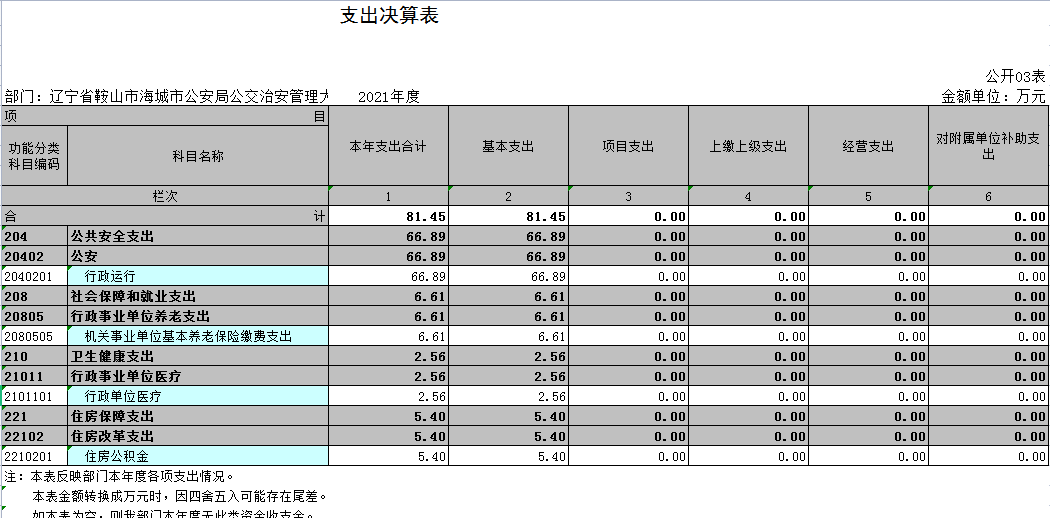Select the note 本表反映部门本年度各项支出情况
1050x518 pixels.
(119, 477)
